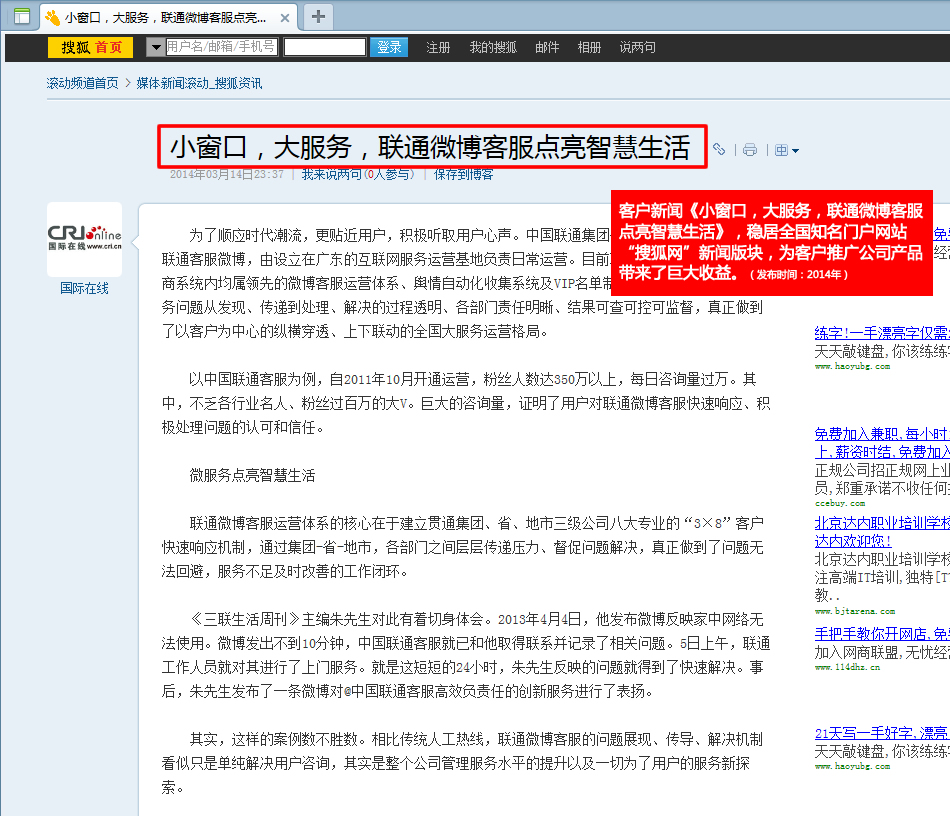This screenshot has width=950, height=816.
Task: Expand the login account type dropdown arrow
Action: pyautogui.click(x=155, y=47)
